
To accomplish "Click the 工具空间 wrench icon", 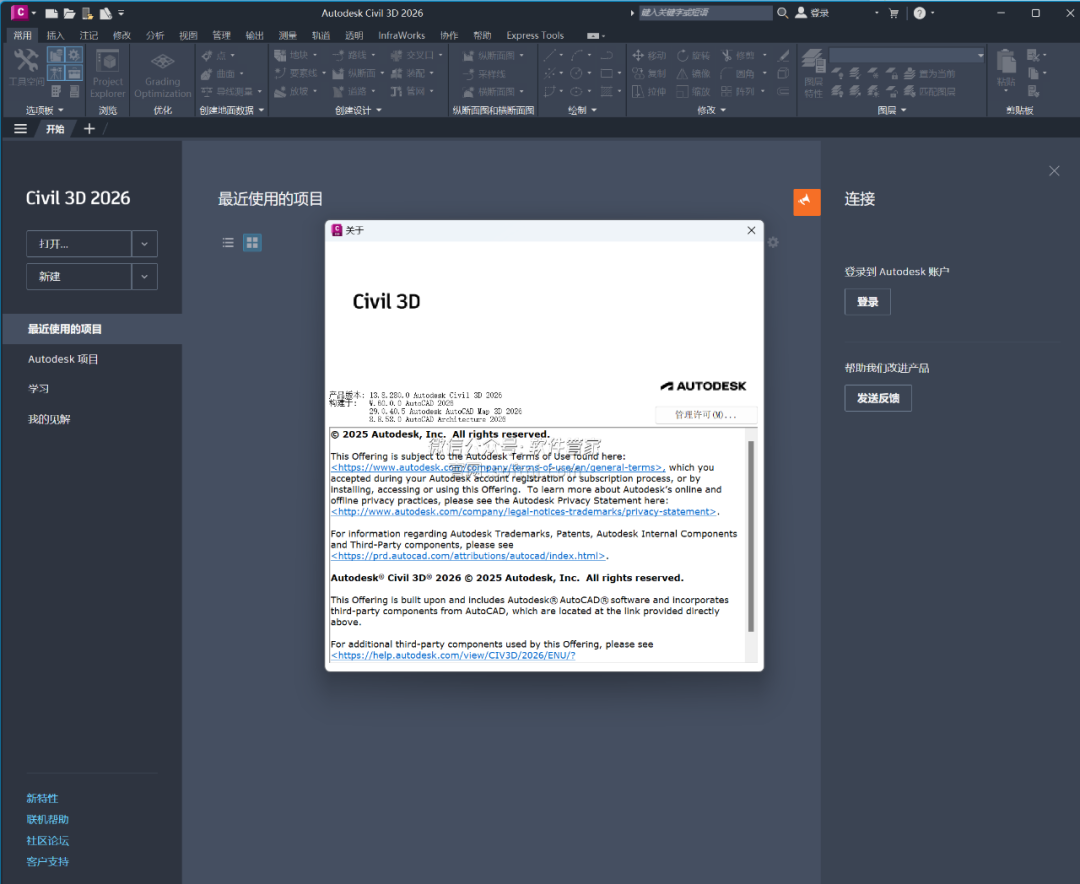I will [26, 61].
